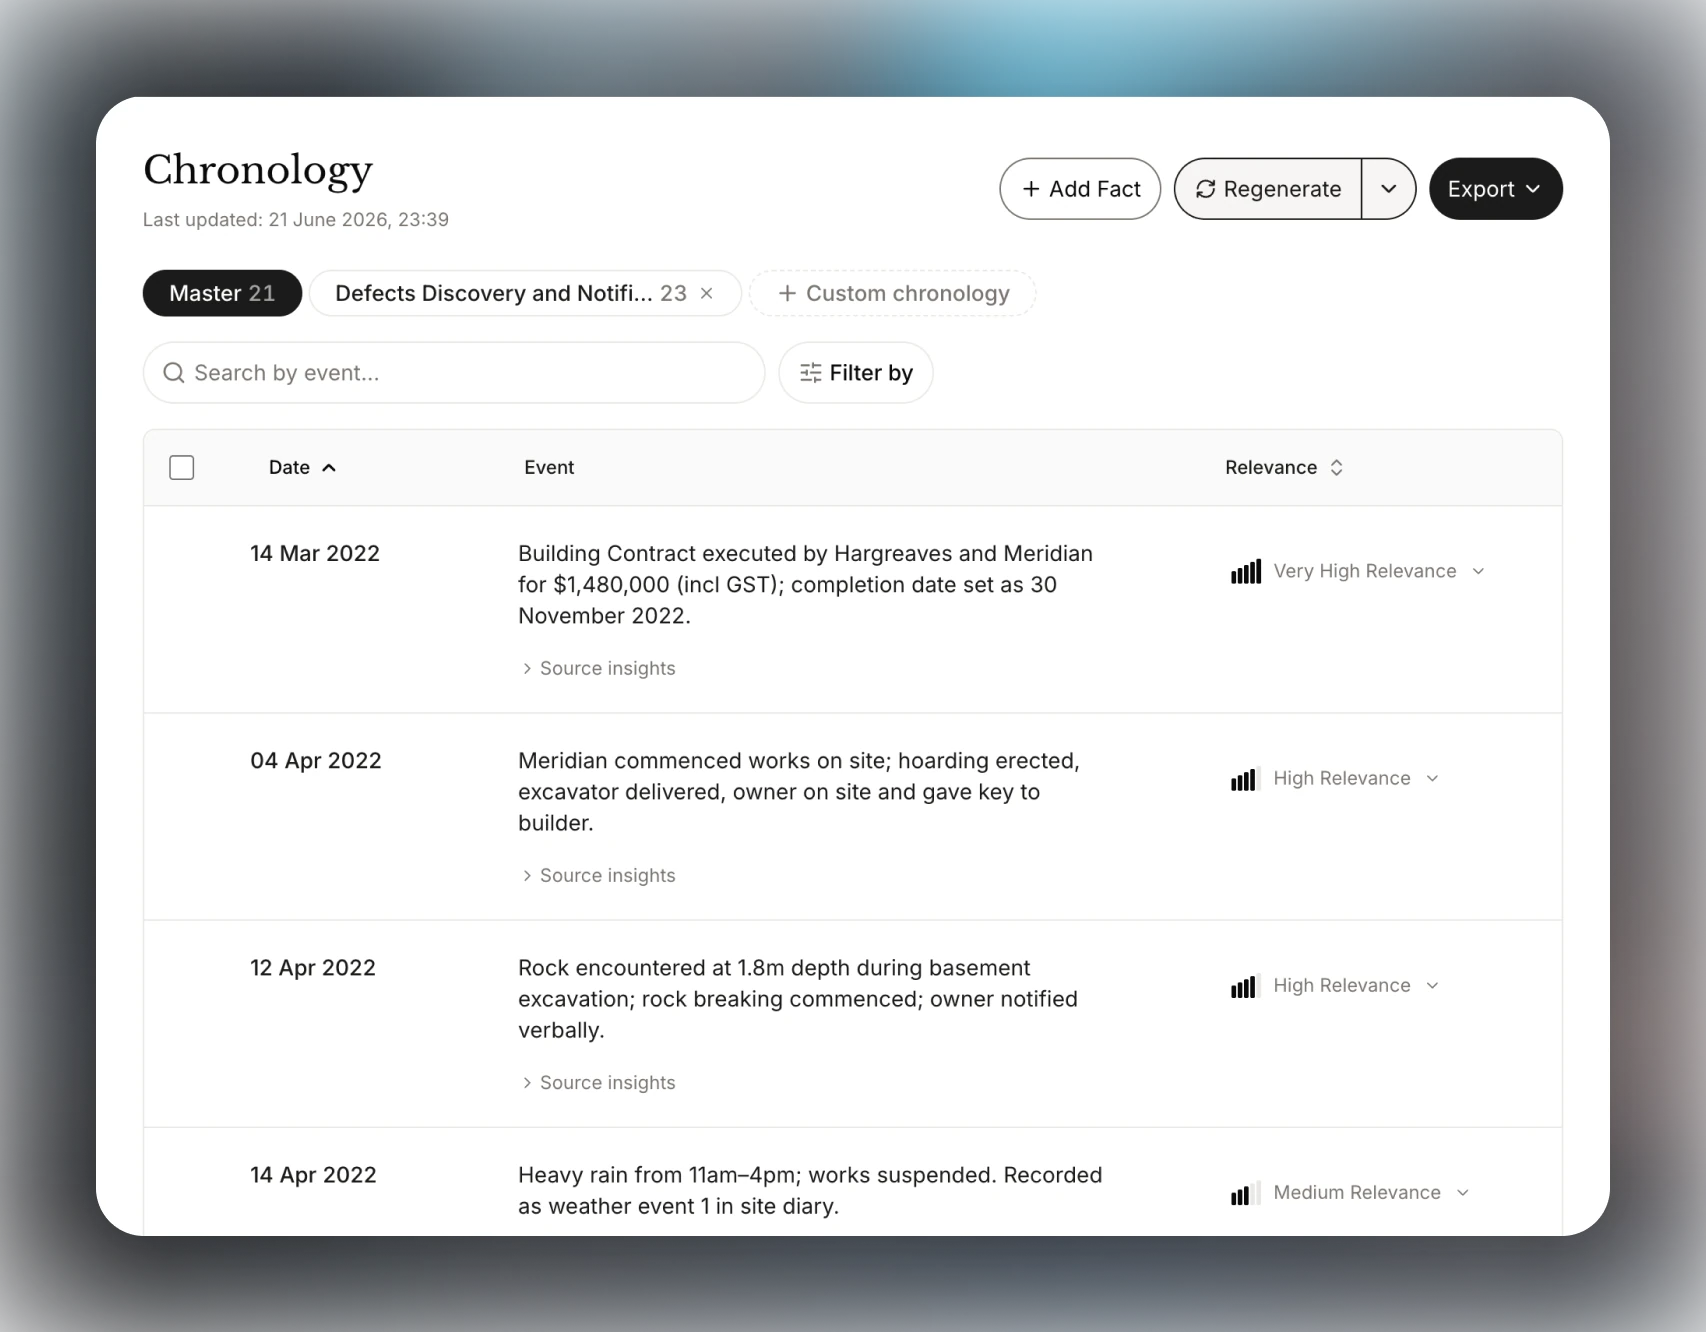The height and width of the screenshot is (1332, 1706).
Task: Select the date 04 Apr 2022
Action: coord(316,760)
